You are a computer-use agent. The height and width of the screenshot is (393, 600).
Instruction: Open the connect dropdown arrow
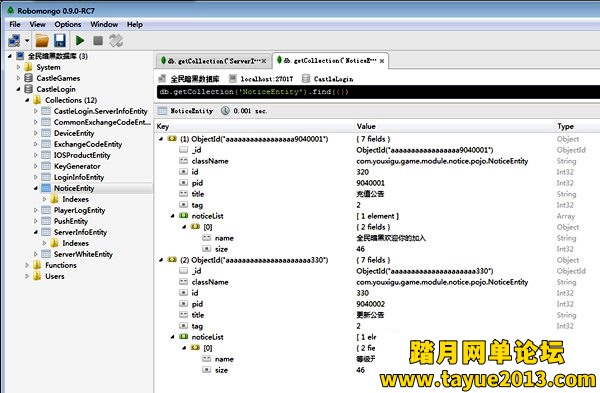[27, 40]
